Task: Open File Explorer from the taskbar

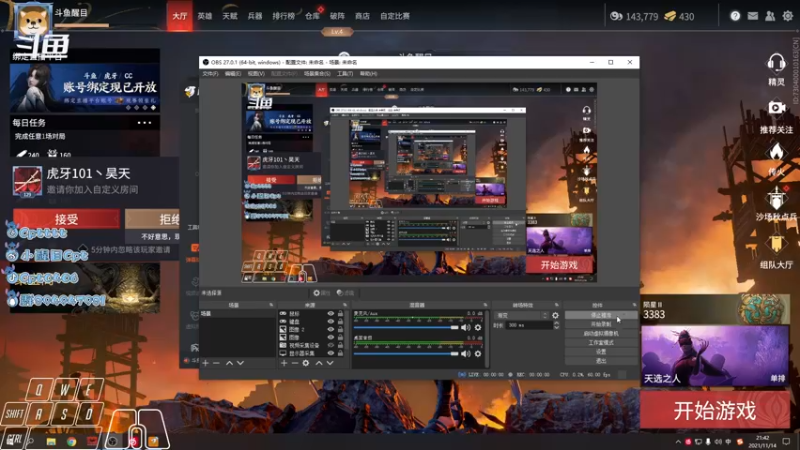Action: [x=51, y=441]
